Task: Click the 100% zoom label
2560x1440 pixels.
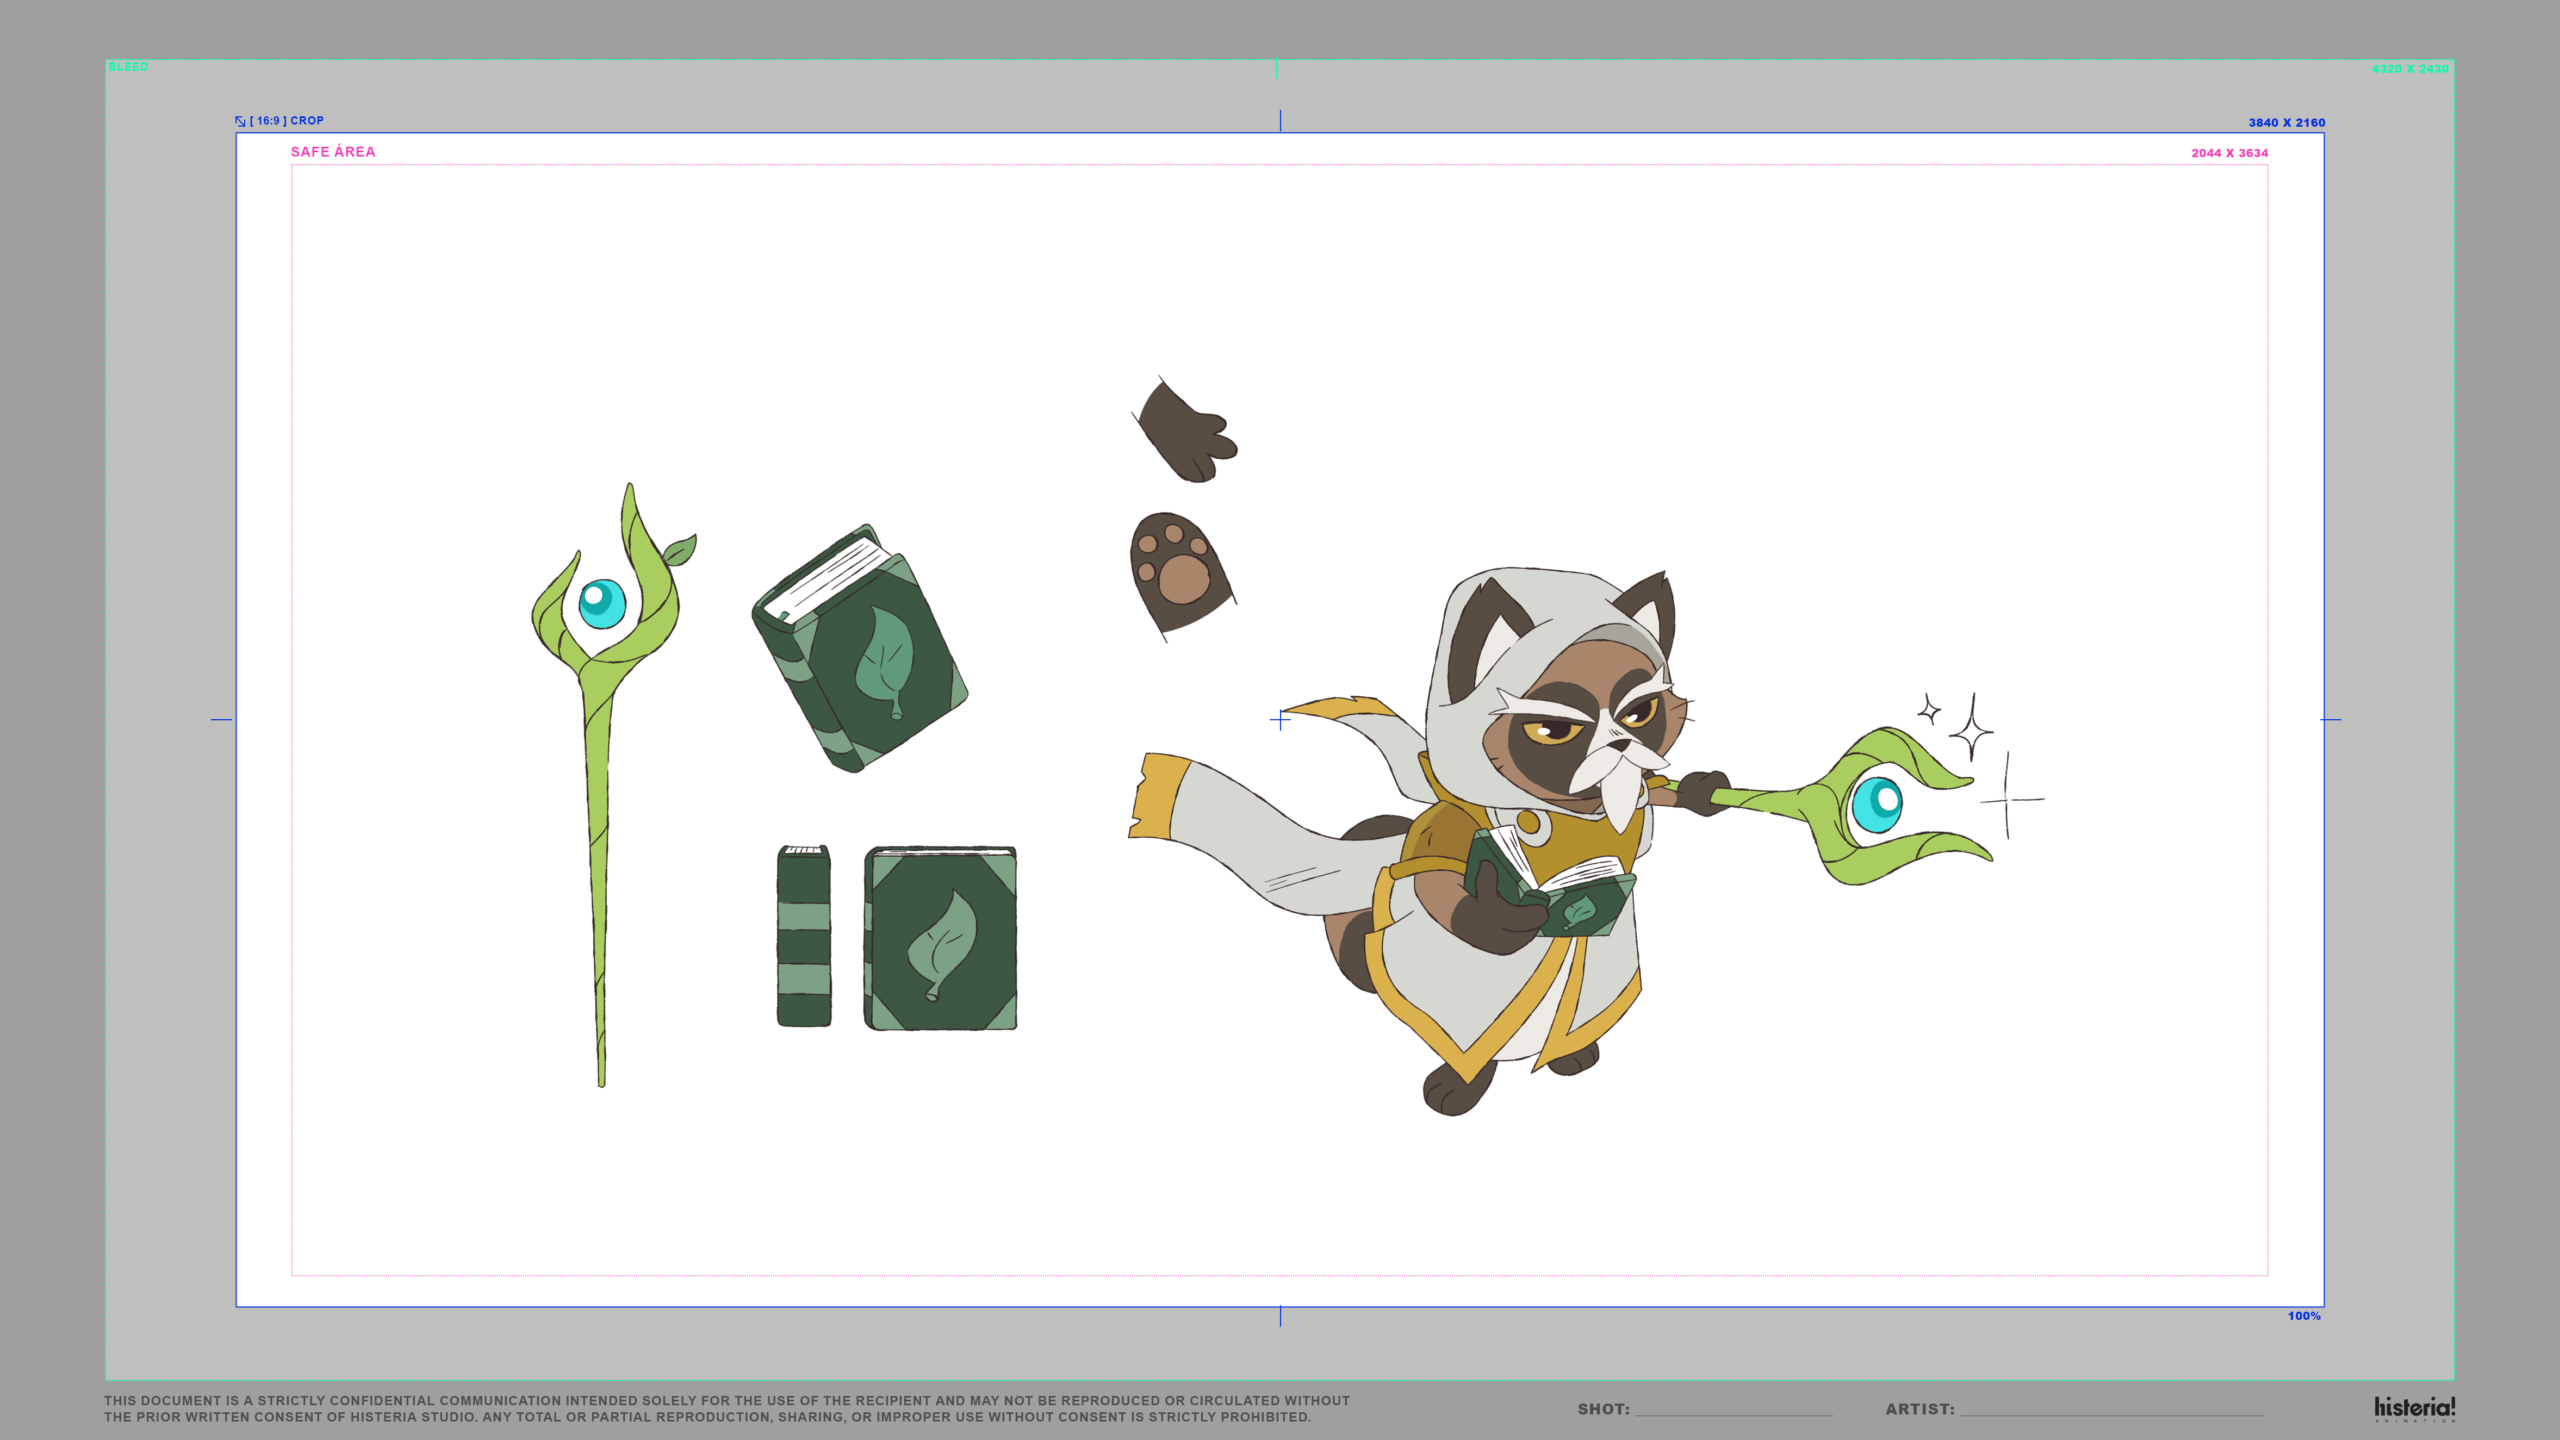Action: pyautogui.click(x=2303, y=1316)
